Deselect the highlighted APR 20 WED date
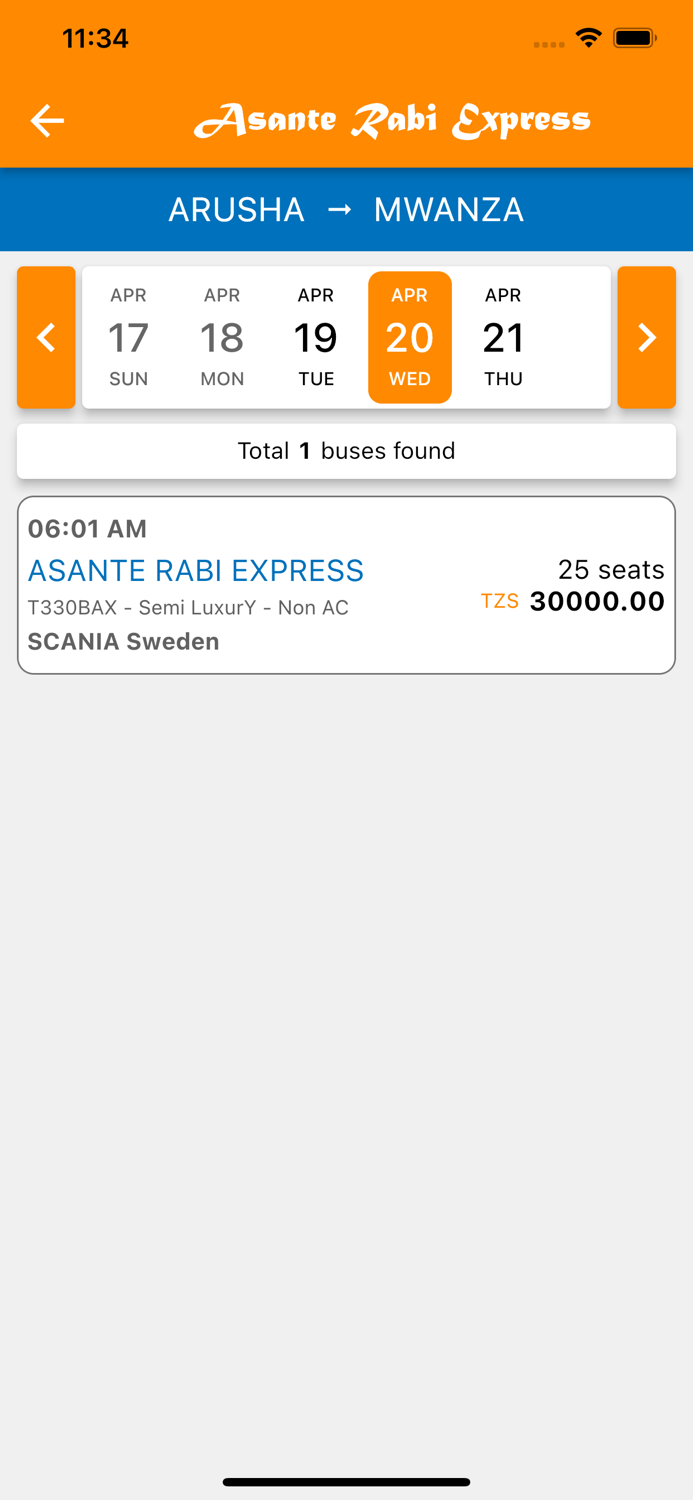The width and height of the screenshot is (693, 1500). coord(410,337)
